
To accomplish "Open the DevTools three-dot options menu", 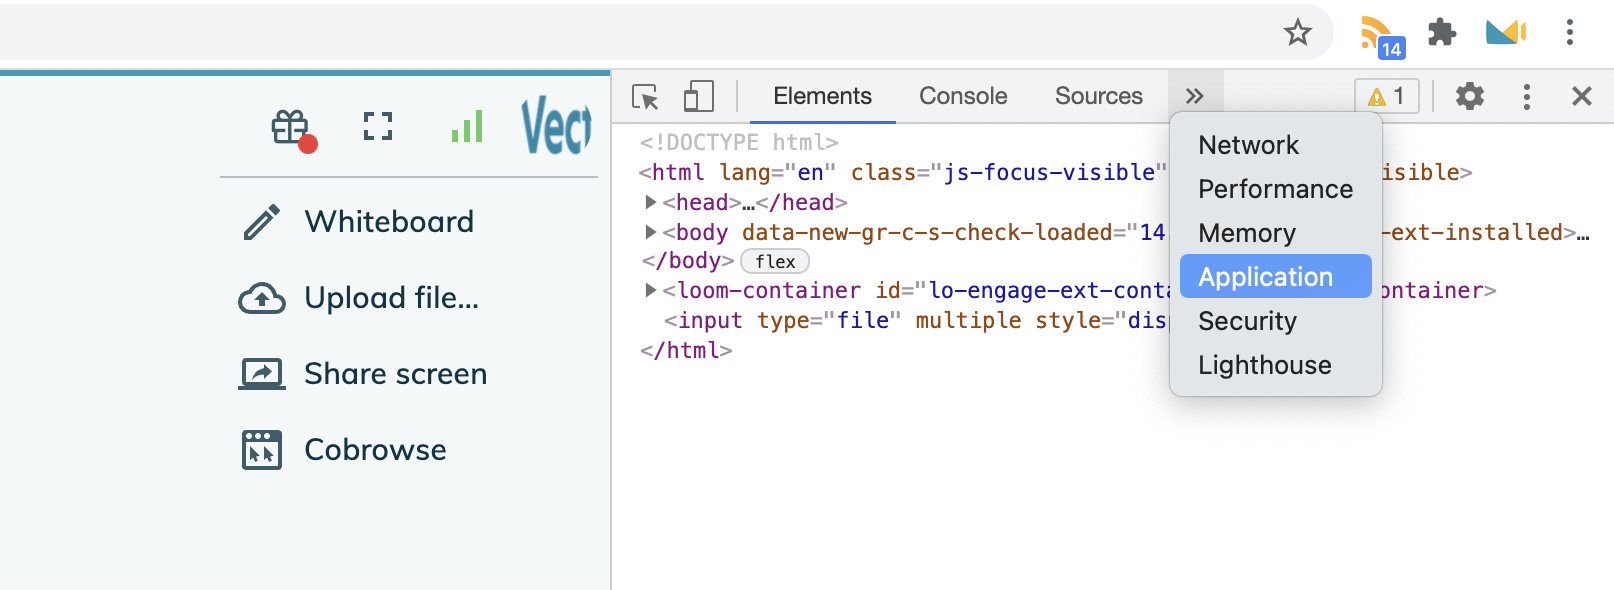I will point(1526,97).
